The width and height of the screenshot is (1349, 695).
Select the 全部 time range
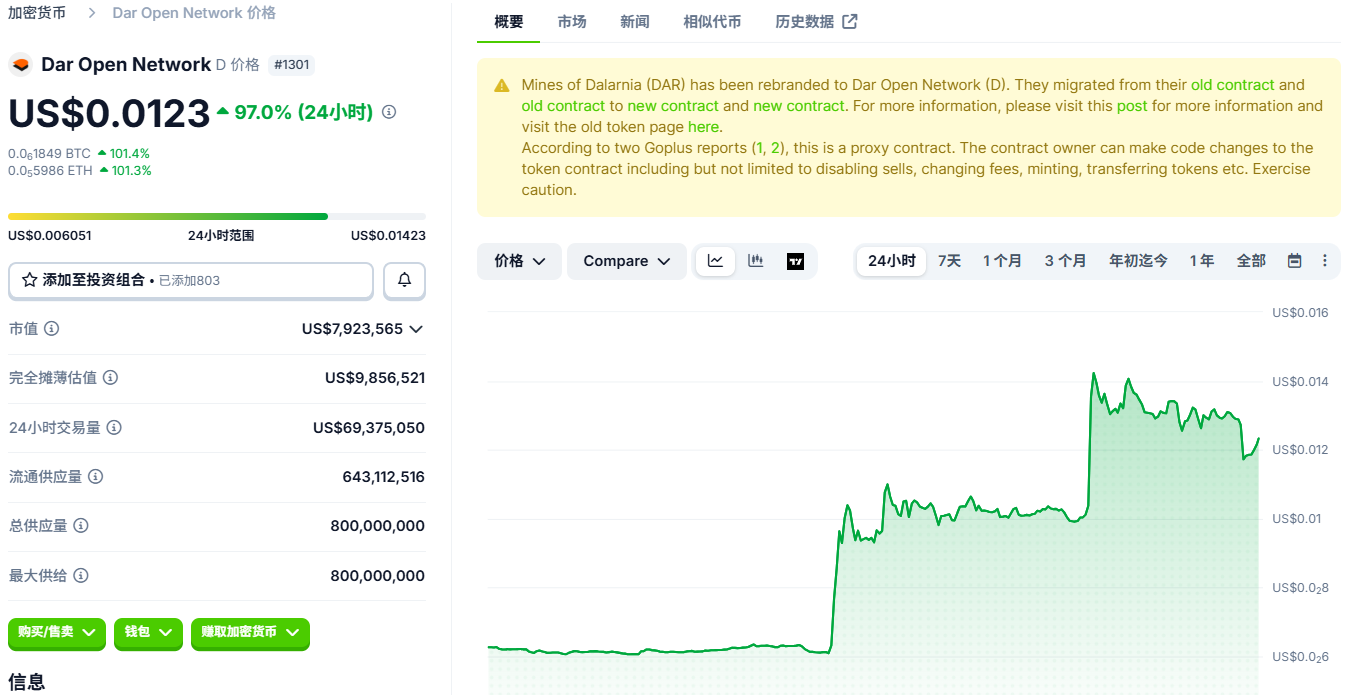point(1251,261)
